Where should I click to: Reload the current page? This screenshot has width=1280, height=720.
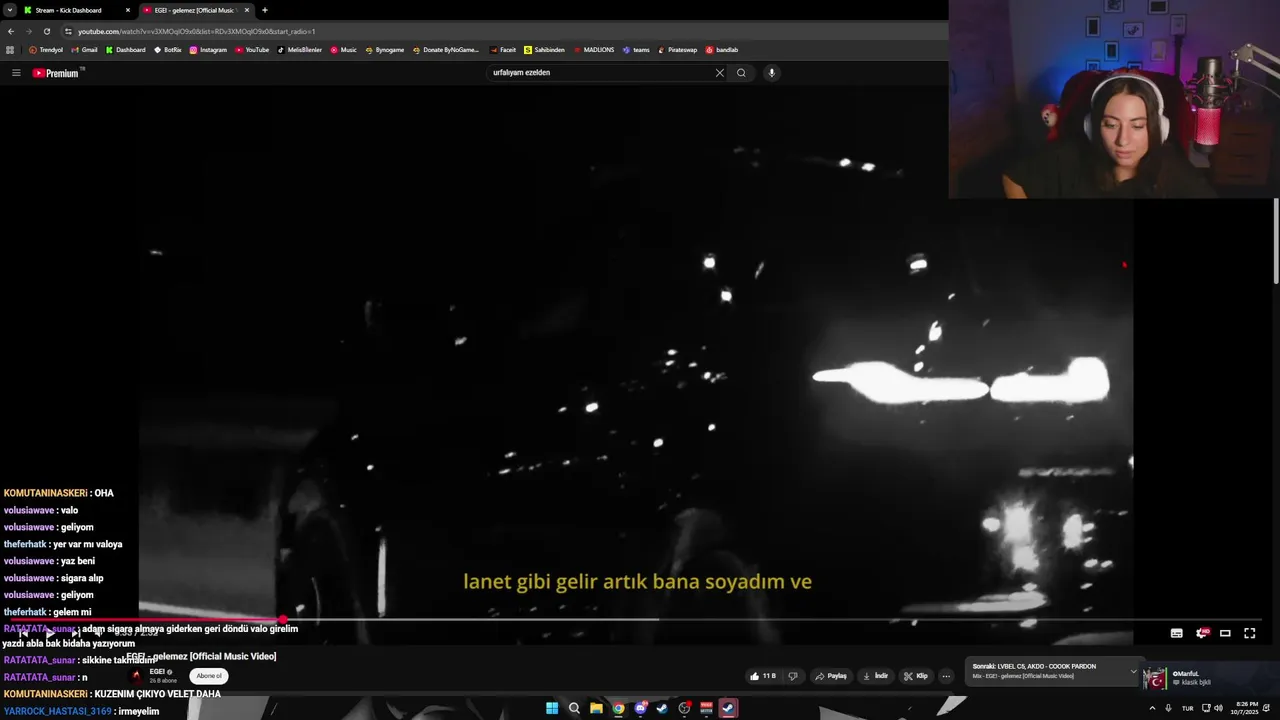click(x=46, y=31)
